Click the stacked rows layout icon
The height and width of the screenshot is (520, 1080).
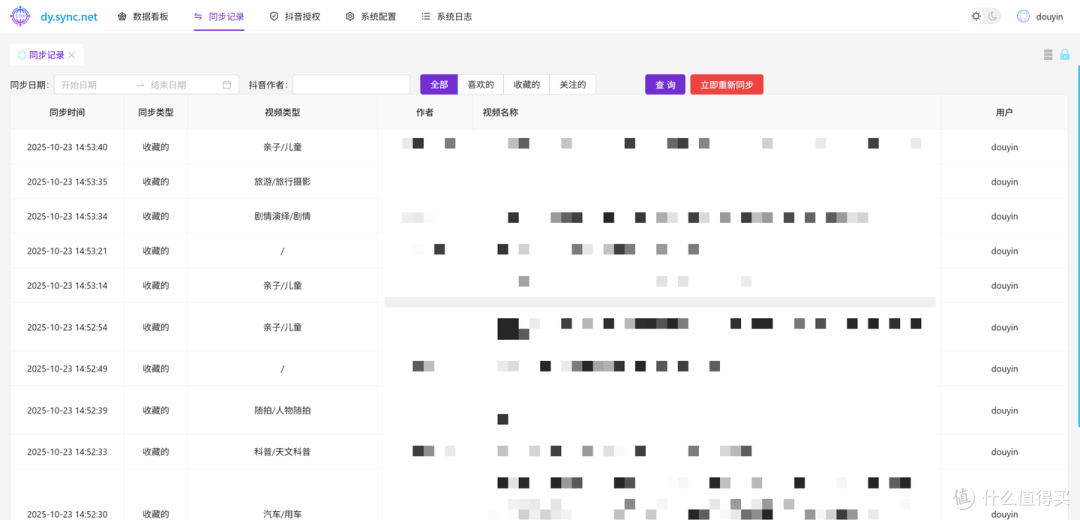point(1048,55)
